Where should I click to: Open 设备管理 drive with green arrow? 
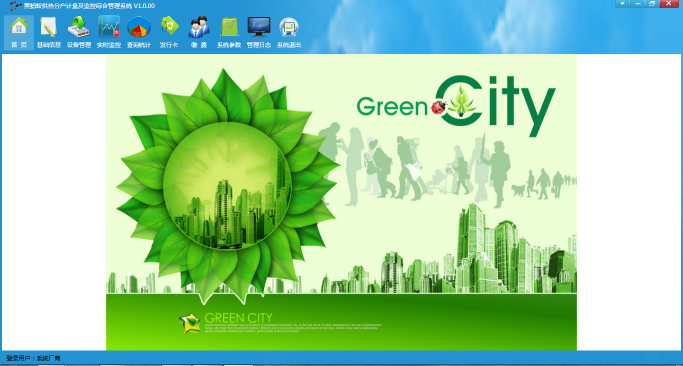(x=78, y=33)
